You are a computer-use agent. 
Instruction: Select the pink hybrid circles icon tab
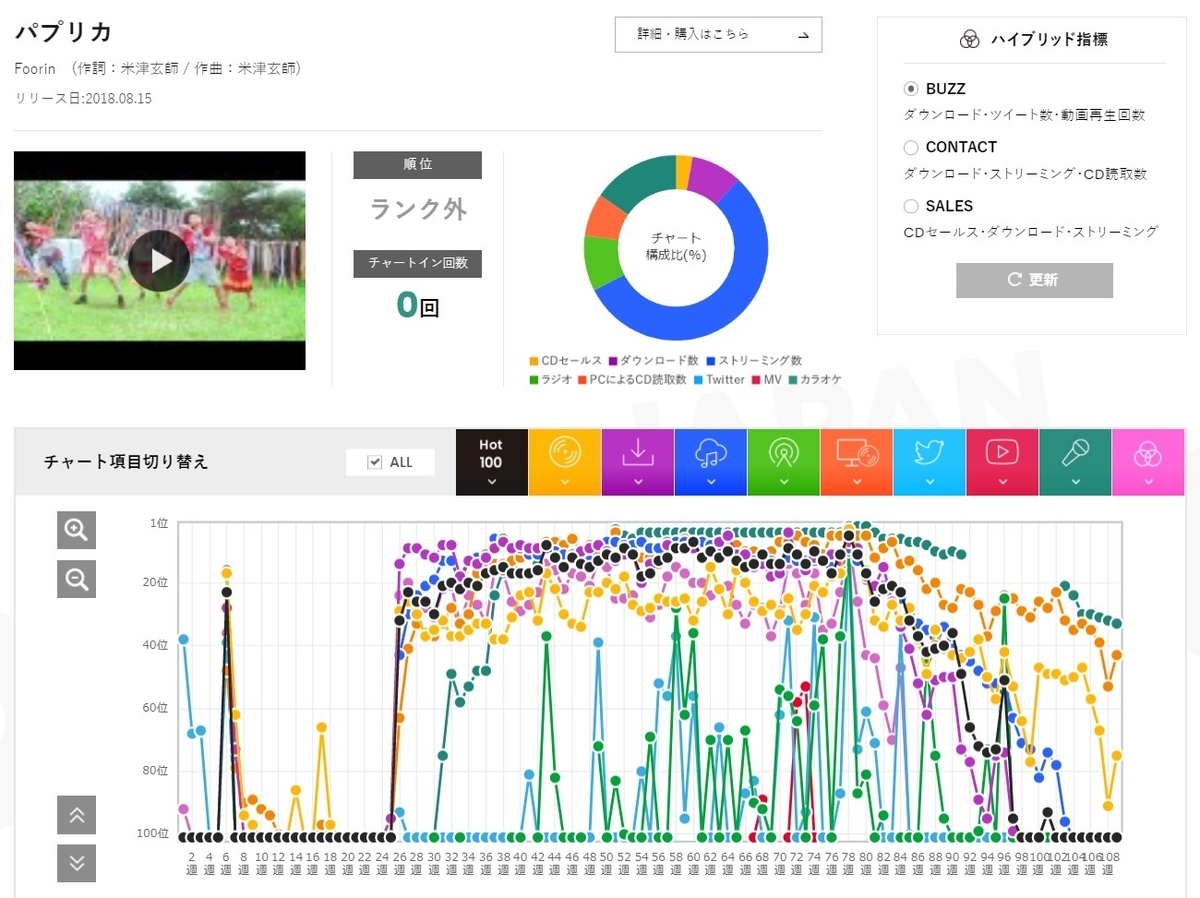point(1148,462)
